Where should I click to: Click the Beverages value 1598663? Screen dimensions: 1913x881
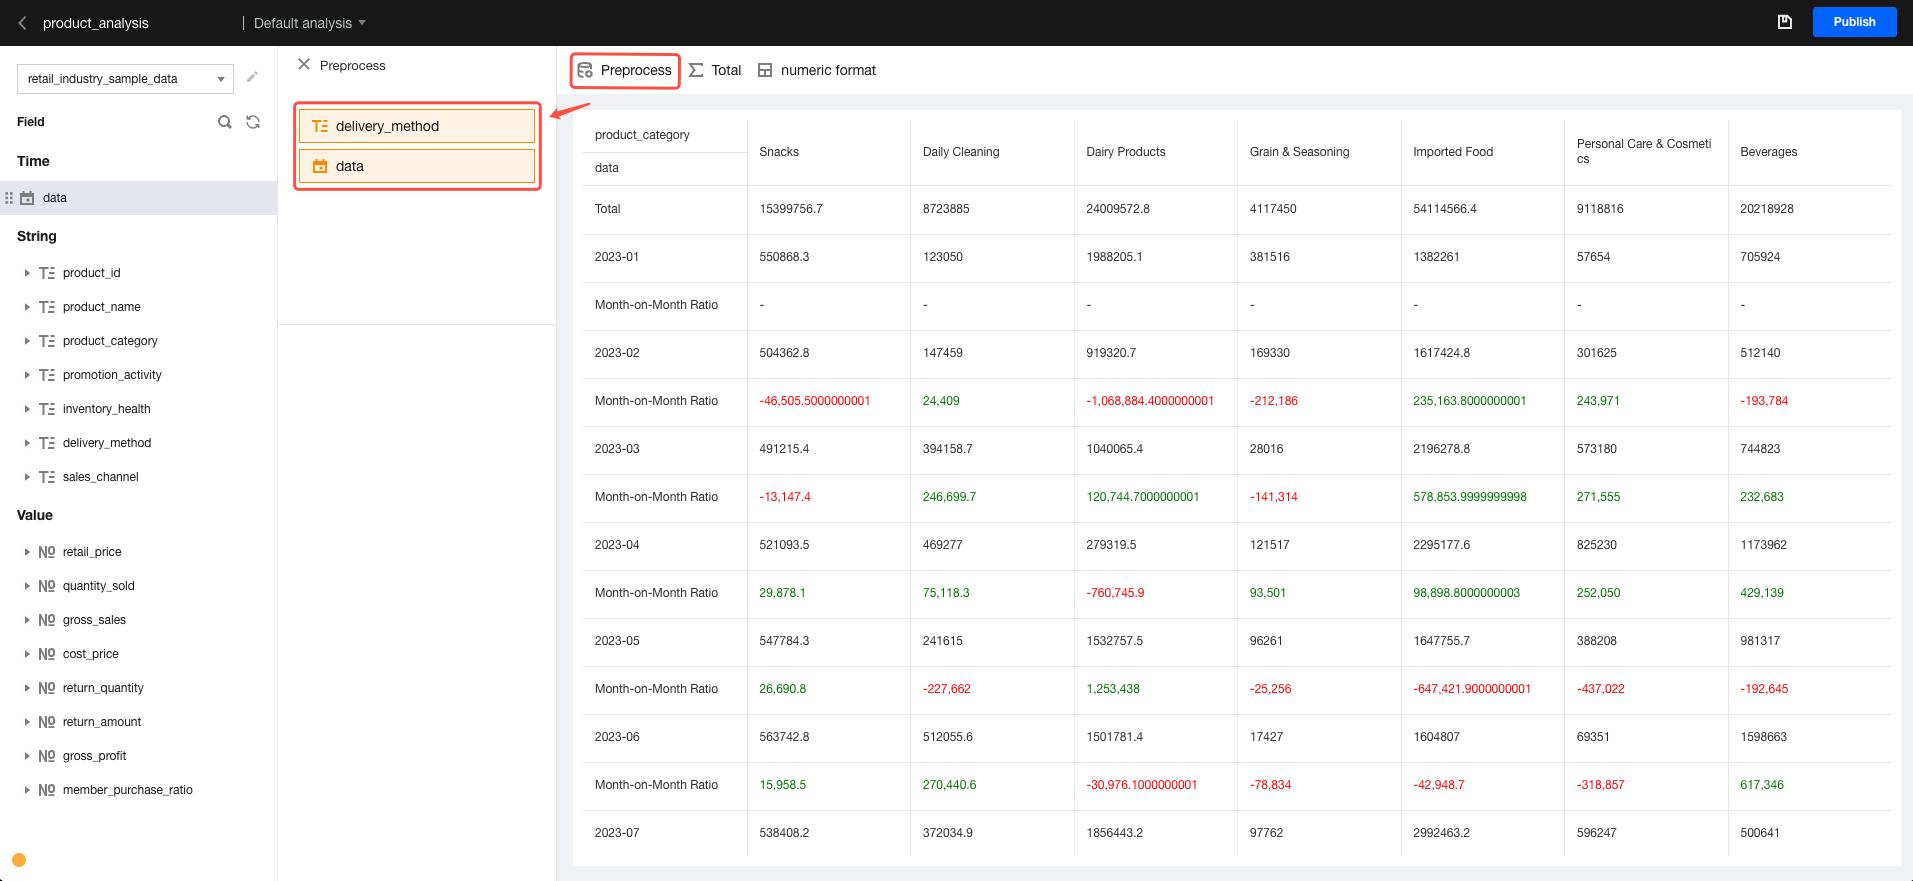point(1763,737)
